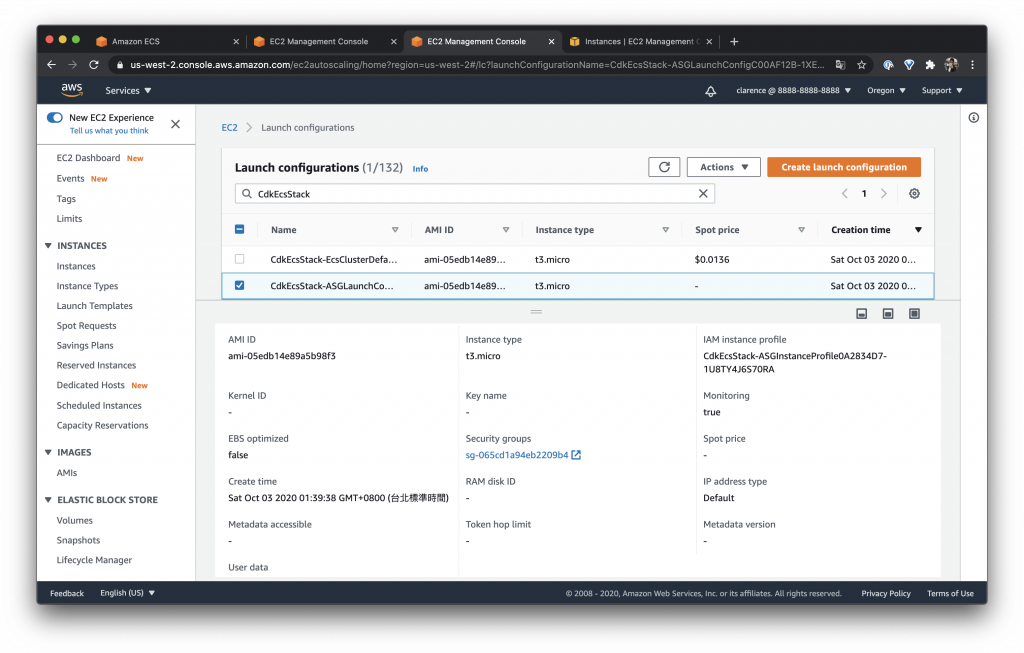Viewport: 1024px width, 653px height.
Task: Maximize details pane to full height
Action: (x=914, y=314)
